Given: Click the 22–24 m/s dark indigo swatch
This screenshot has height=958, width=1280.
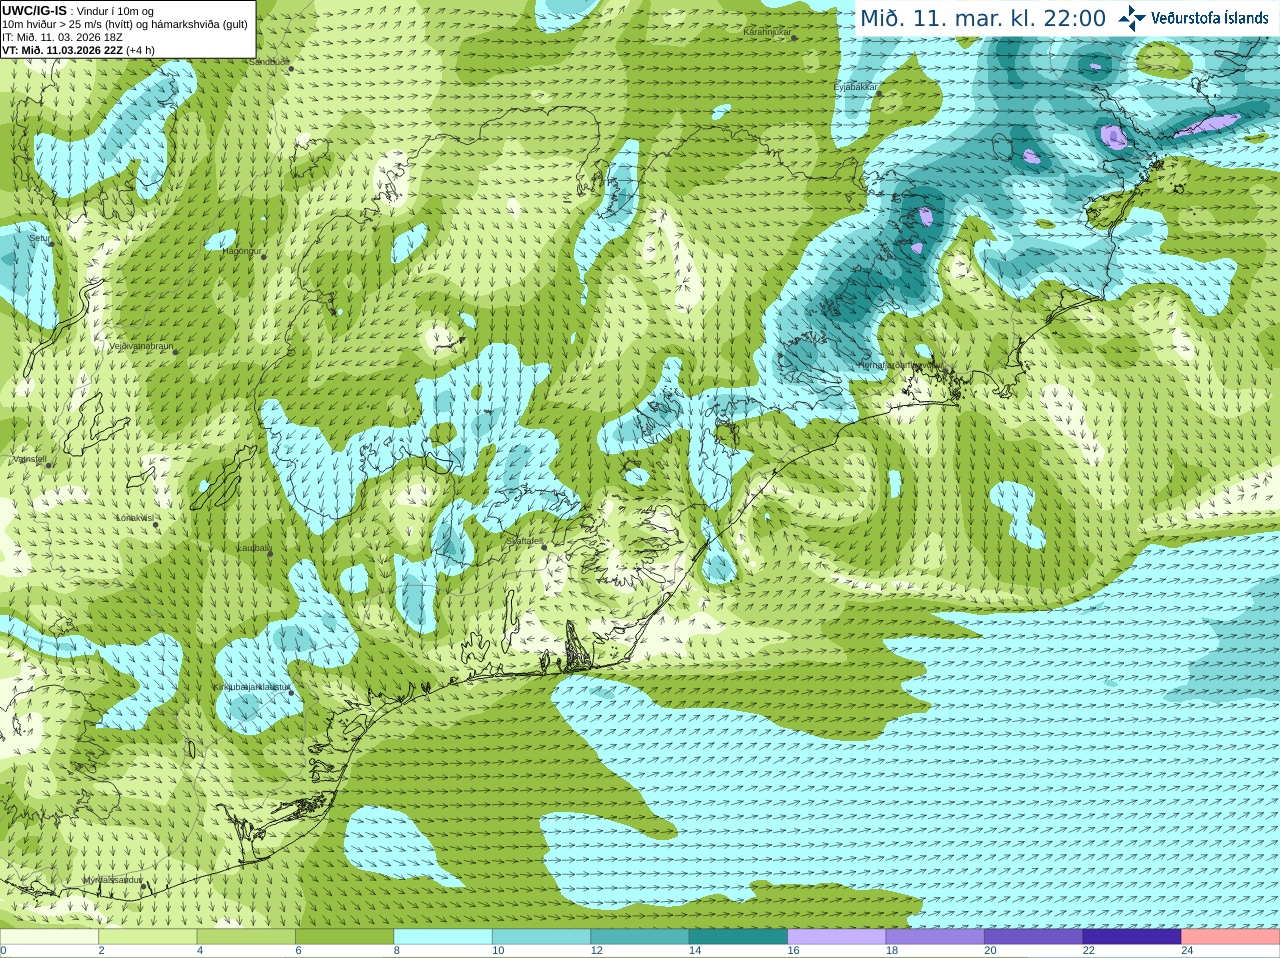Looking at the screenshot, I should [x=1133, y=937].
